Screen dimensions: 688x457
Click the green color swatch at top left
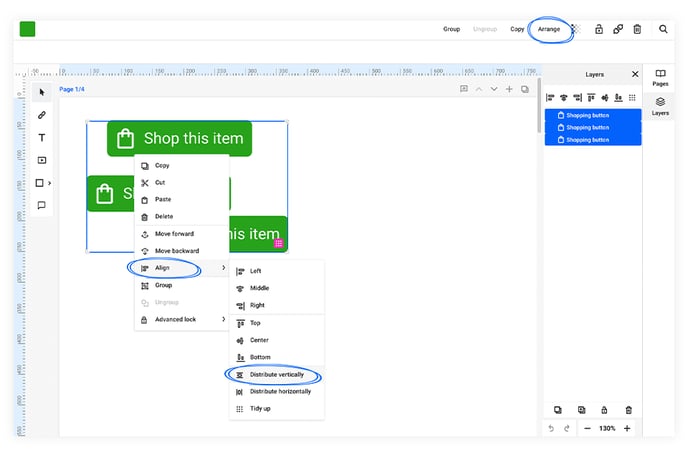click(27, 29)
